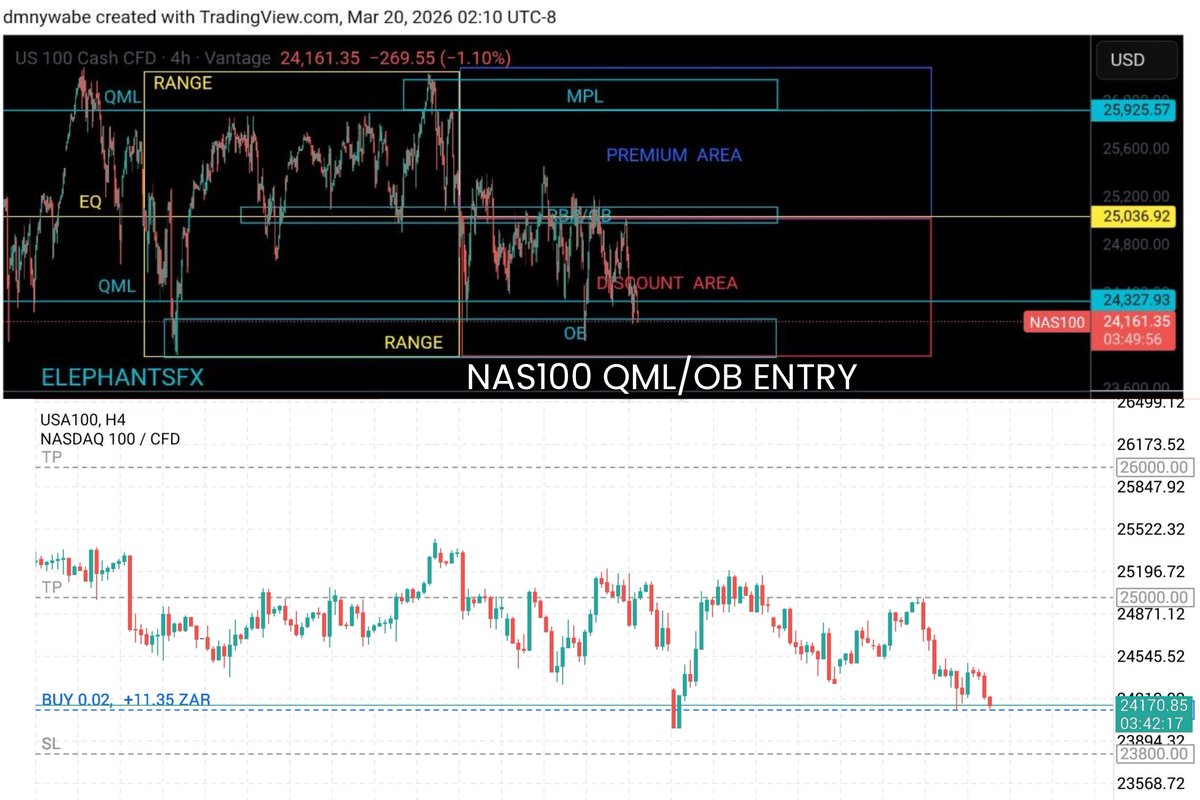The width and height of the screenshot is (1200, 800).
Task: Select the MPL zone box
Action: [583, 96]
